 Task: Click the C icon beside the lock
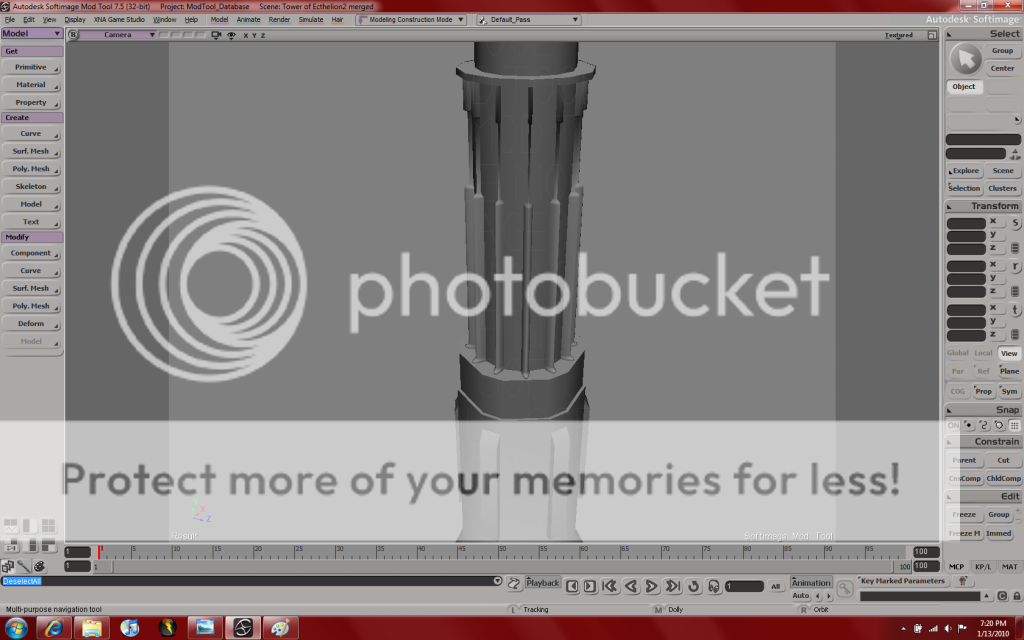[x=1002, y=596]
